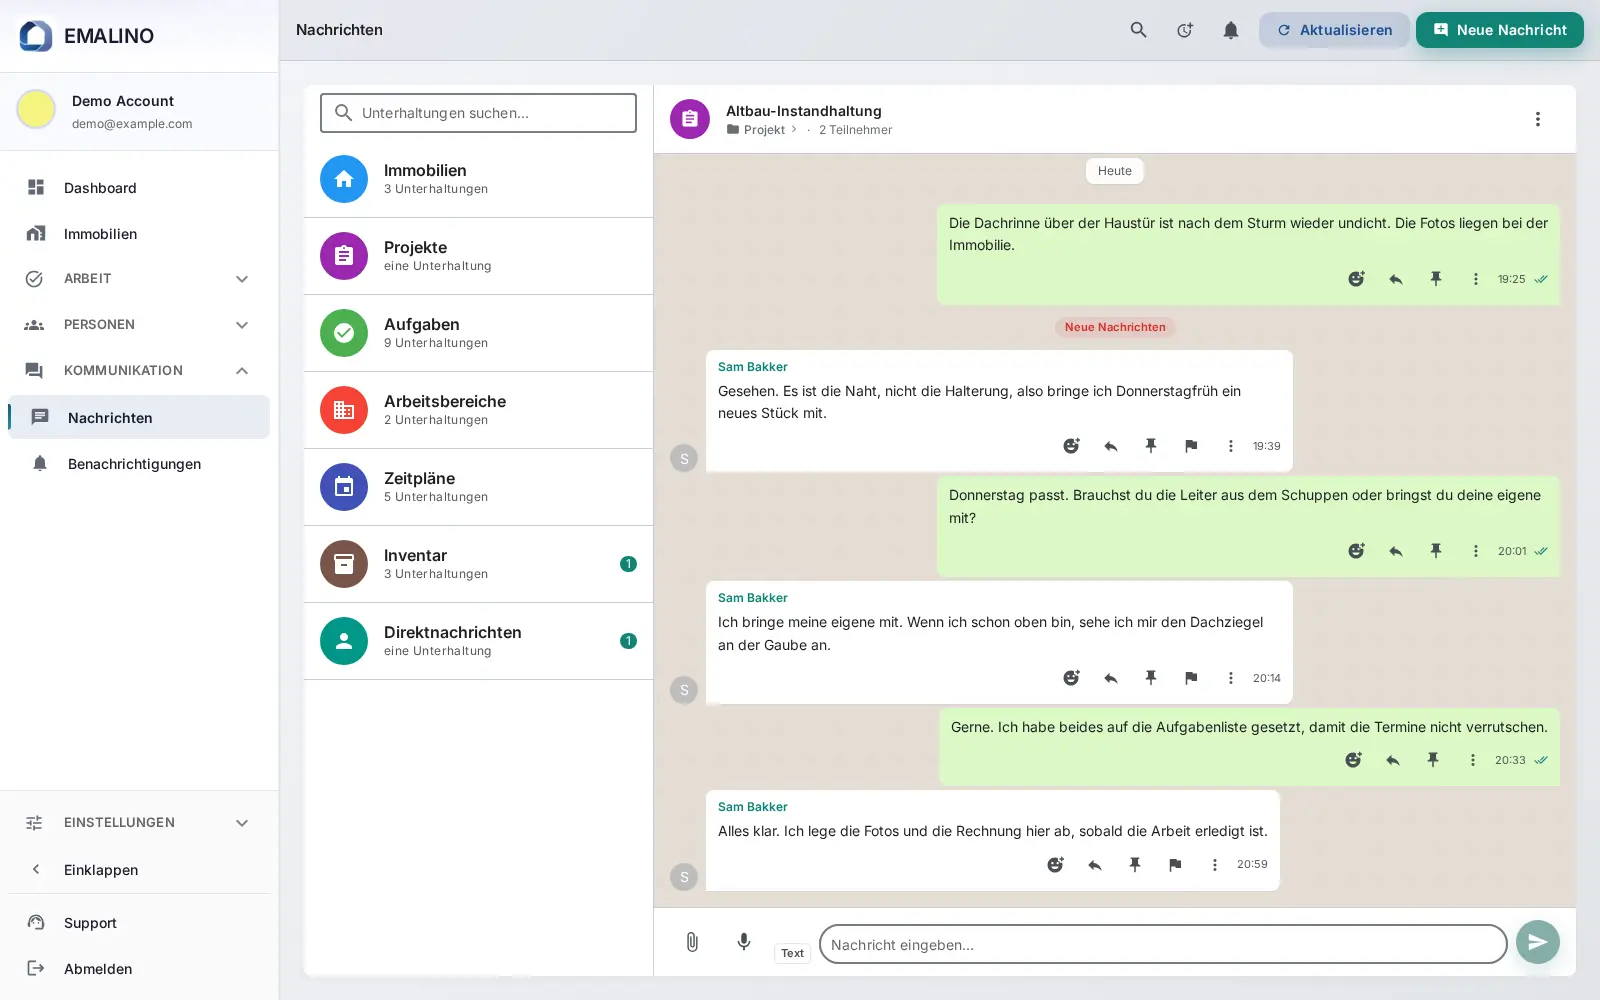Log out with Abmelden
1600x1000 pixels.
tap(139, 969)
